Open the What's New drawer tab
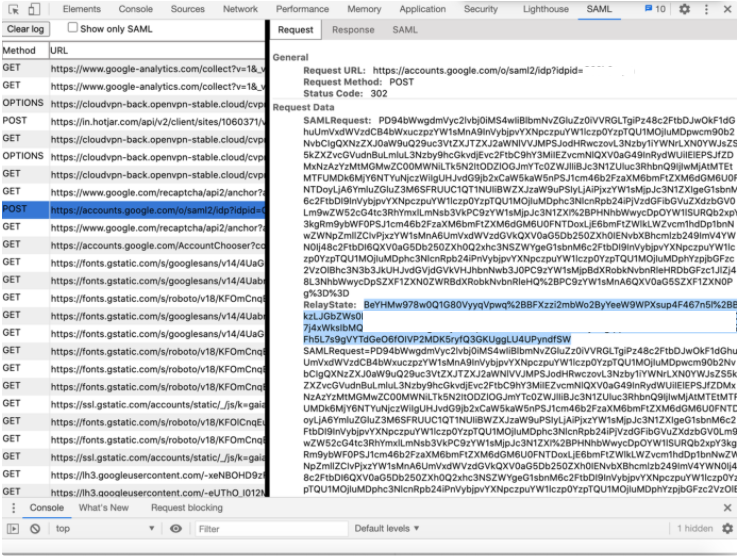This screenshot has height=556, width=738. click(x=104, y=508)
